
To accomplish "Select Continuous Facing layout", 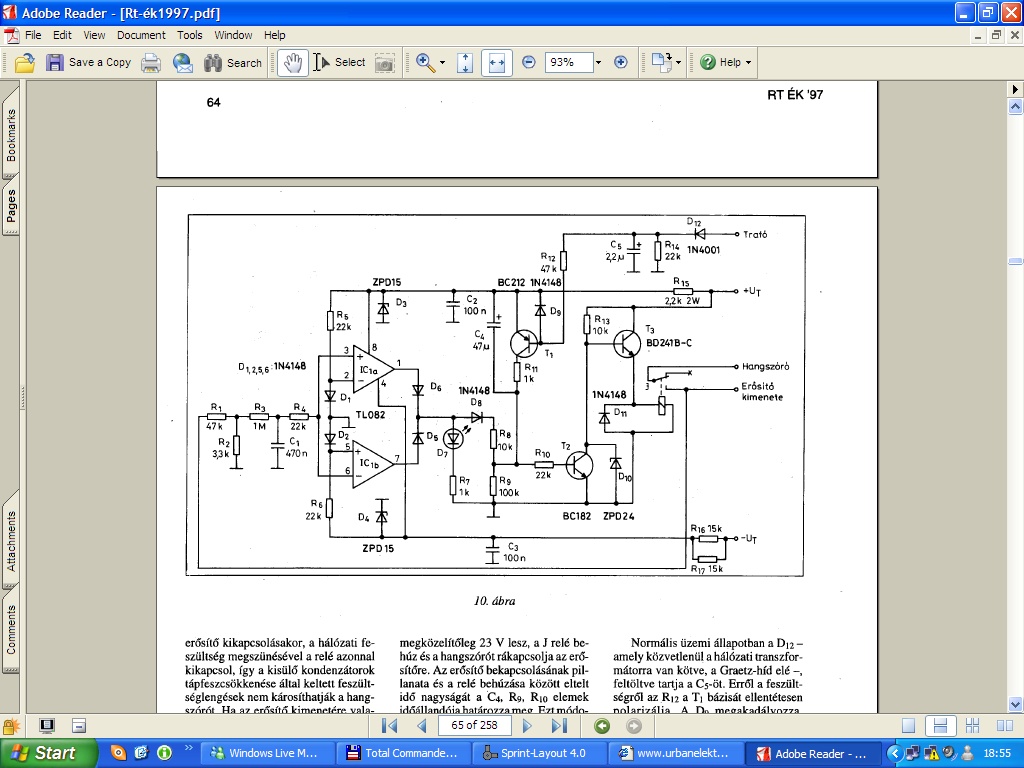I will coord(972,726).
